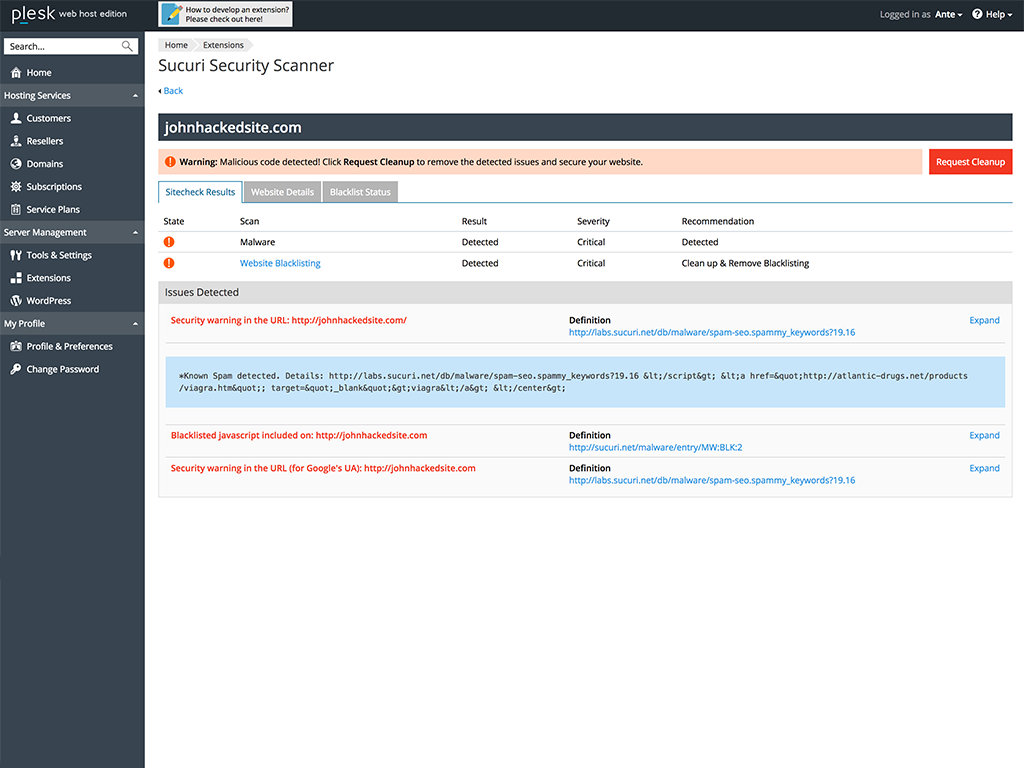1024x768 pixels.
Task: Expand the Google's UA security warning
Action: tap(984, 468)
